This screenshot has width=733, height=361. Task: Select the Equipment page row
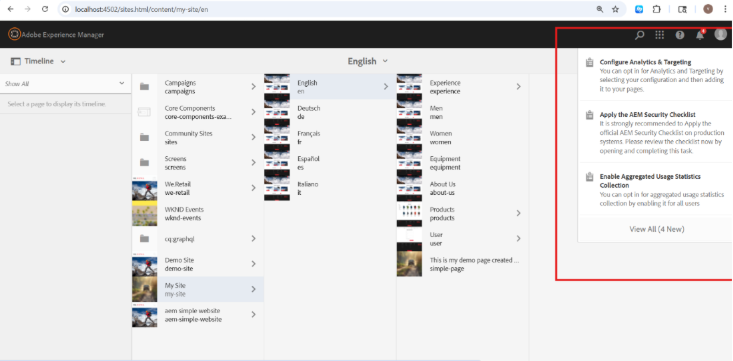pyautogui.click(x=462, y=162)
